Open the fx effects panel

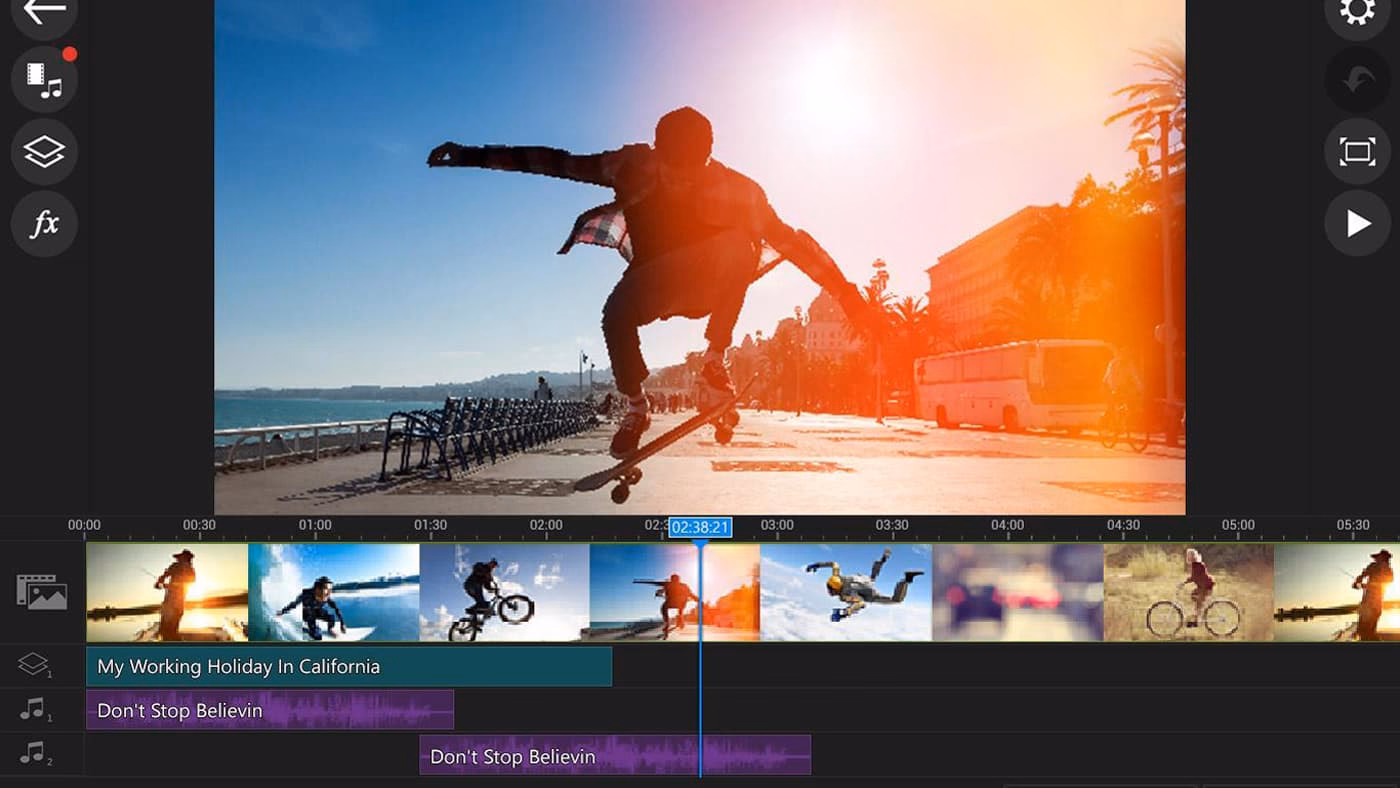[44, 224]
